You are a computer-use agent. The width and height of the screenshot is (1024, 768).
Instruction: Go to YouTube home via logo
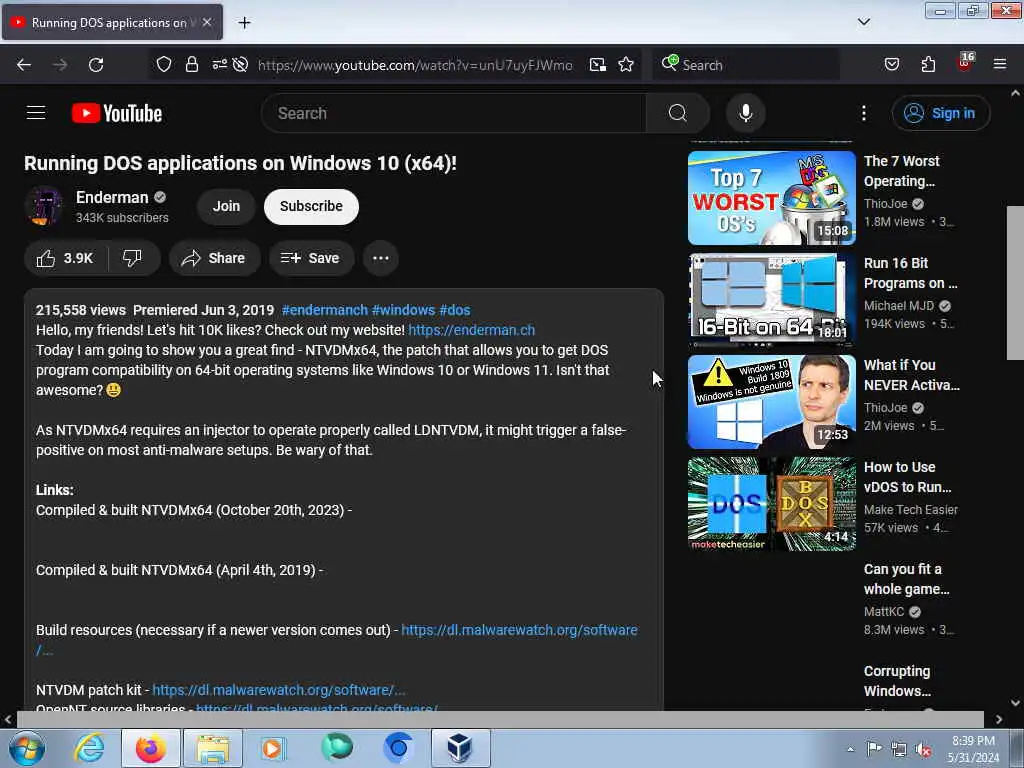point(117,113)
